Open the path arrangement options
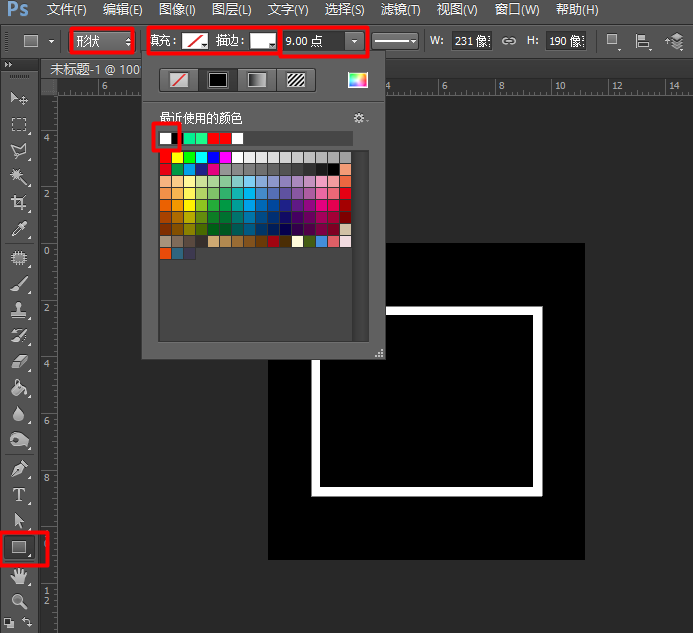The width and height of the screenshot is (693, 633). click(674, 42)
